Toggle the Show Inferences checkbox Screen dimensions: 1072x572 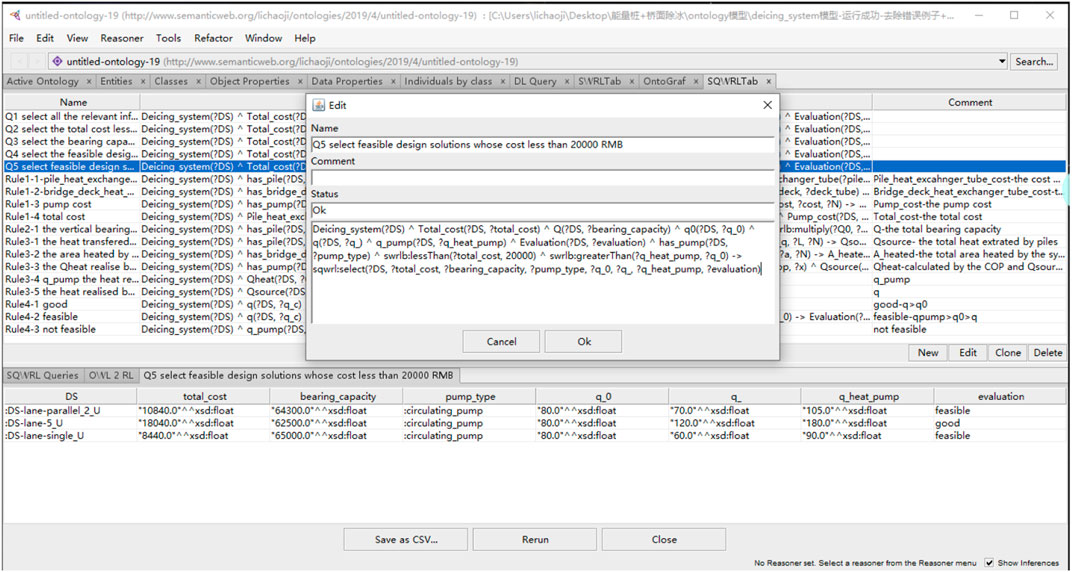coord(989,562)
